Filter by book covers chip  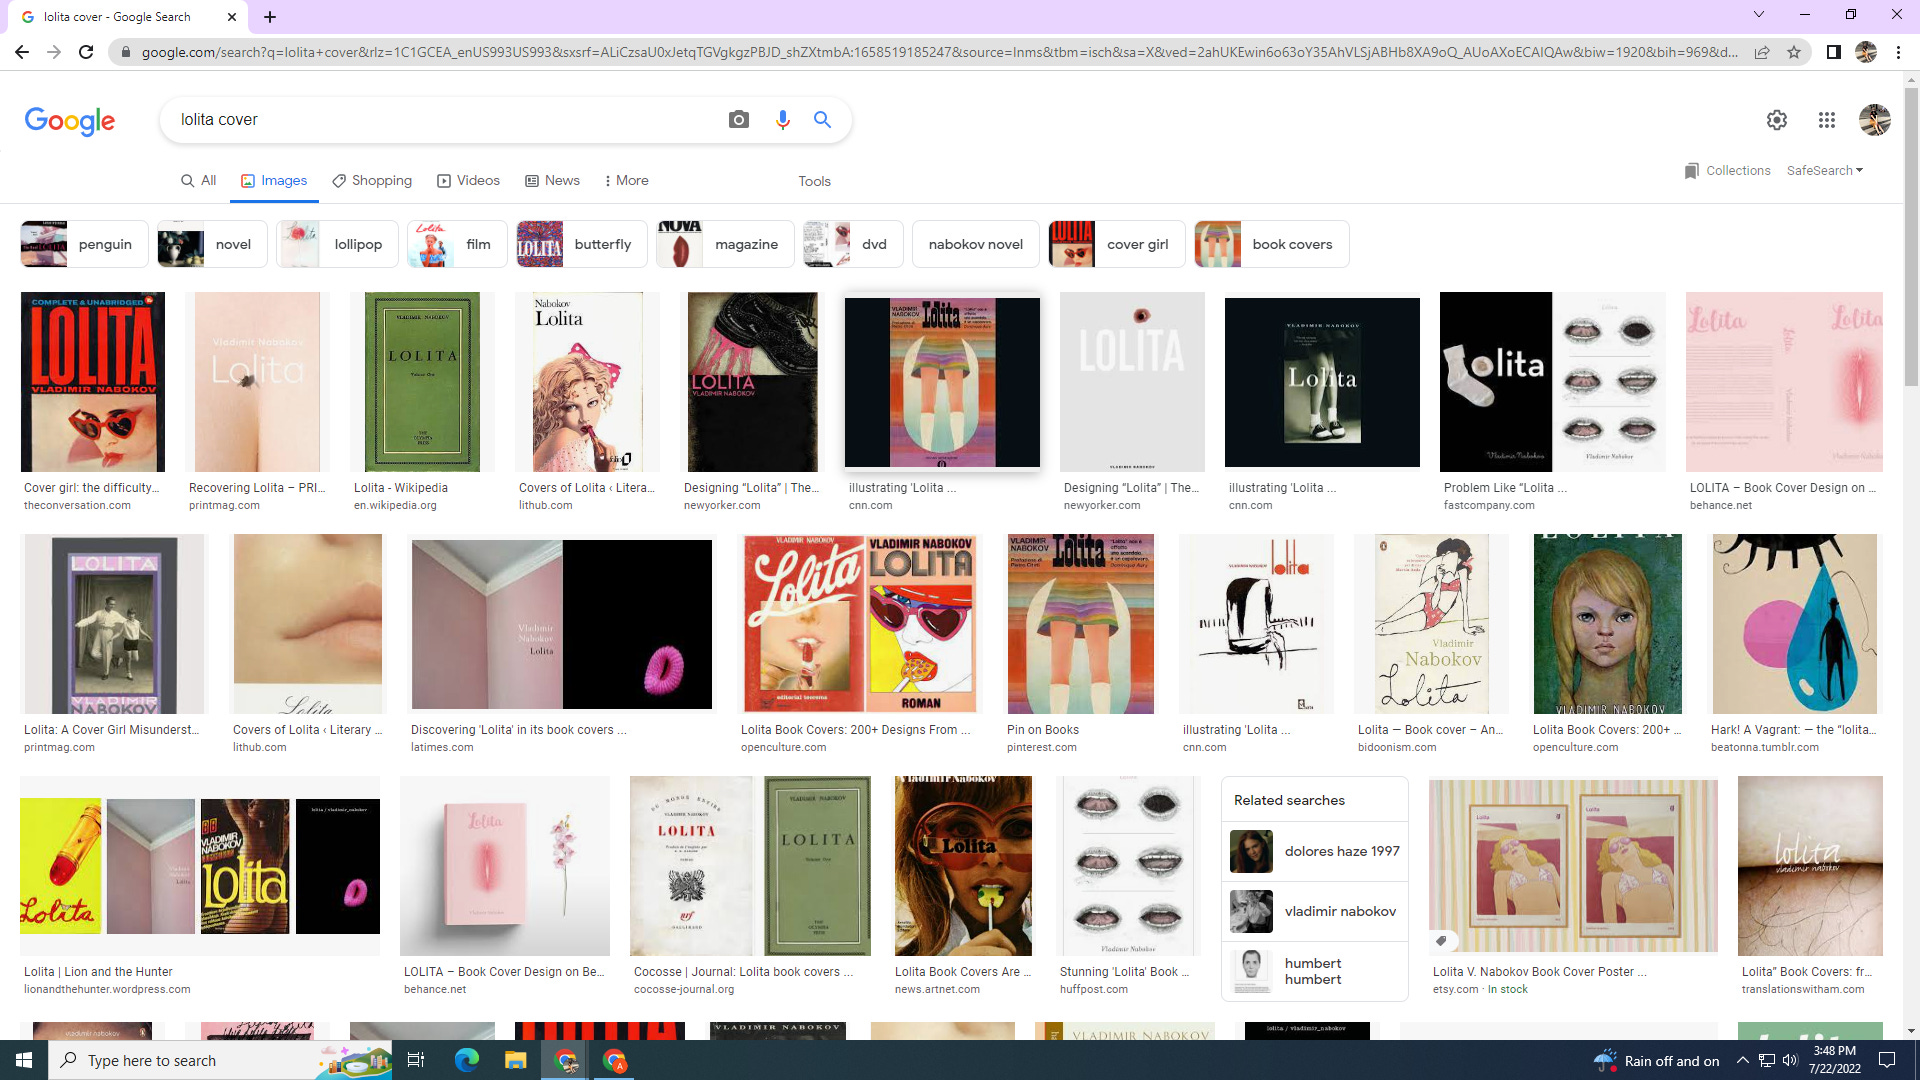[1271, 244]
